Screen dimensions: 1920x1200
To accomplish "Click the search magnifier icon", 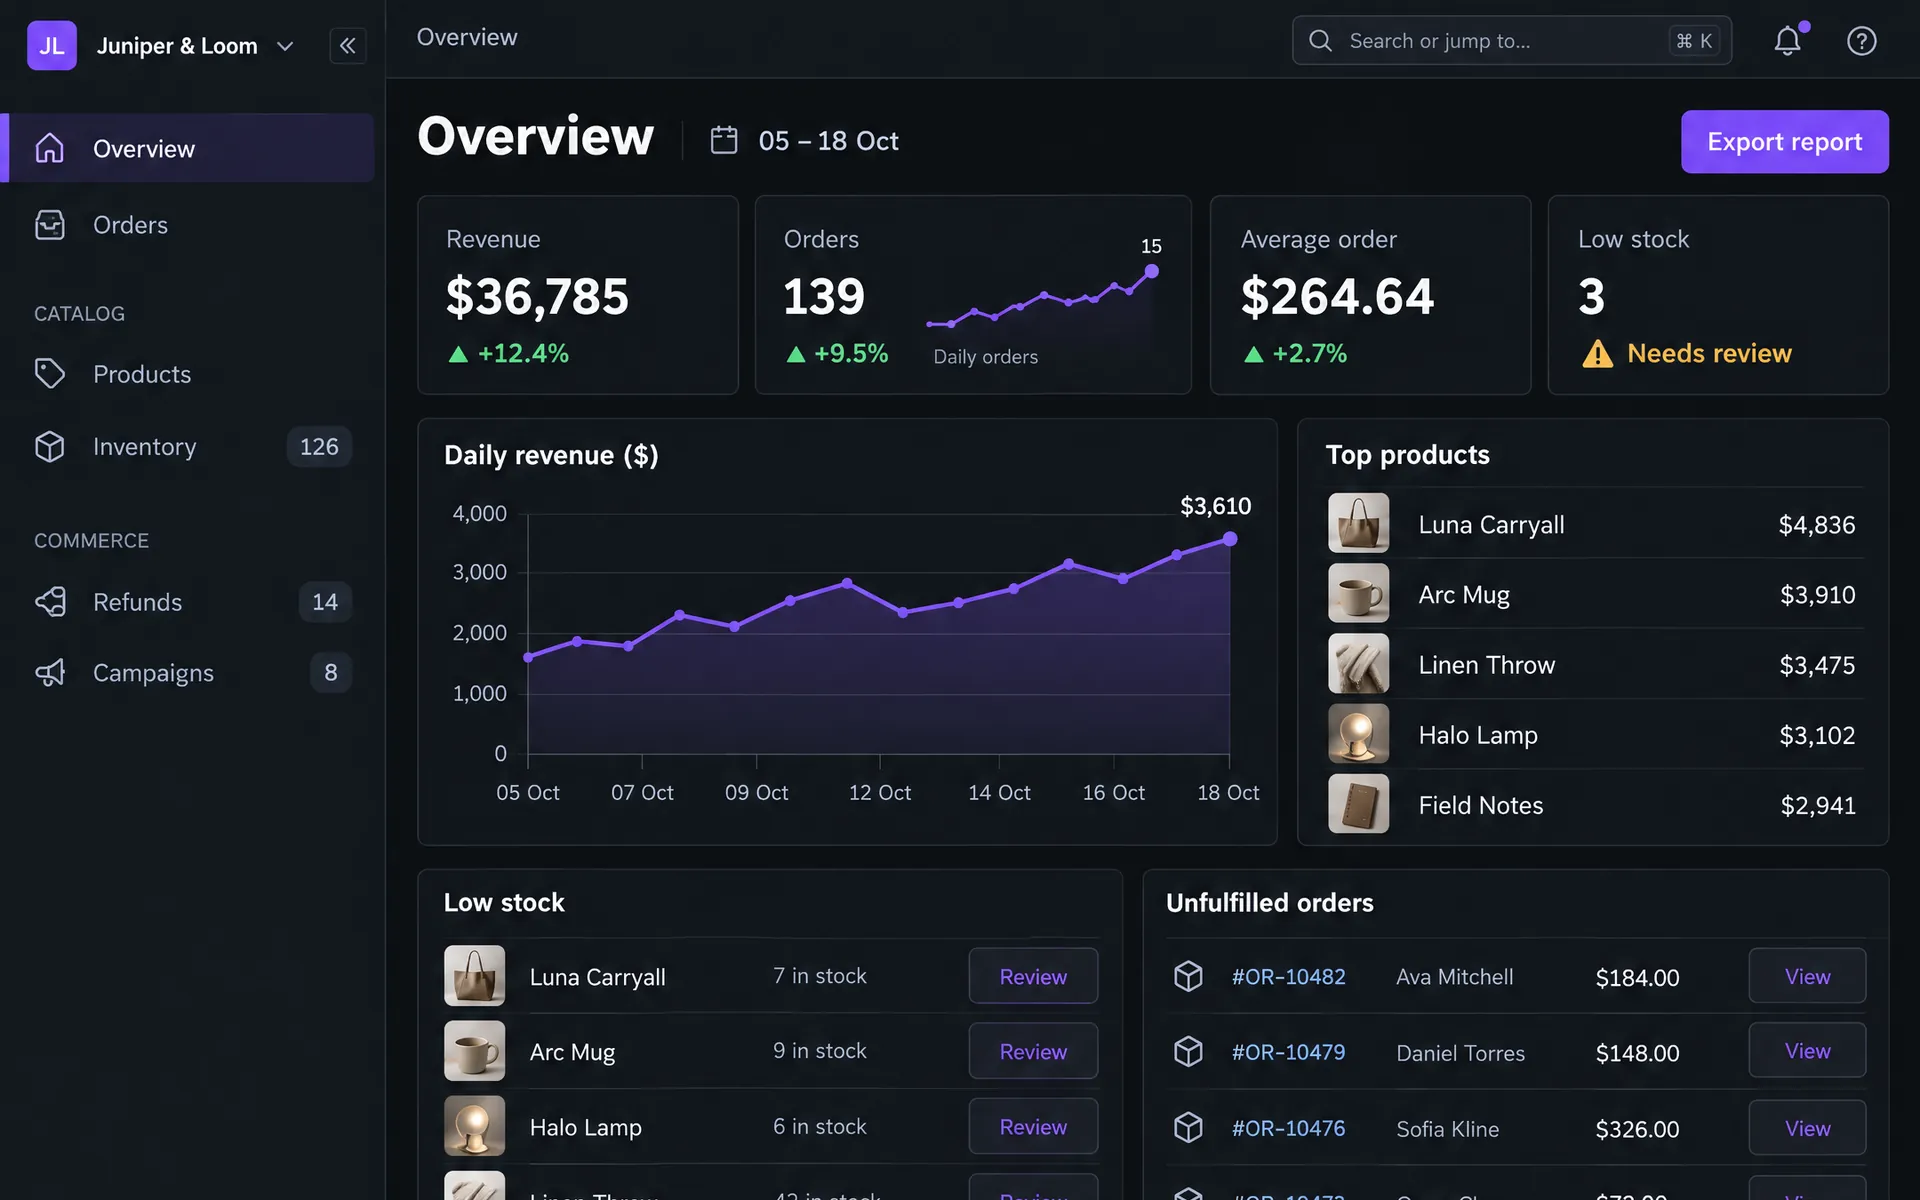I will pyautogui.click(x=1320, y=41).
